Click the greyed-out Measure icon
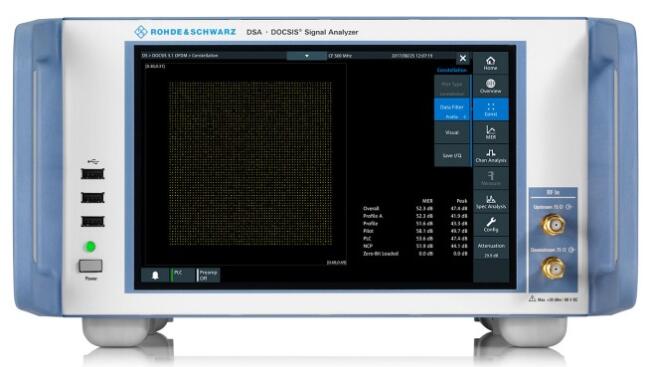This screenshot has width=650, height=367. 490,179
